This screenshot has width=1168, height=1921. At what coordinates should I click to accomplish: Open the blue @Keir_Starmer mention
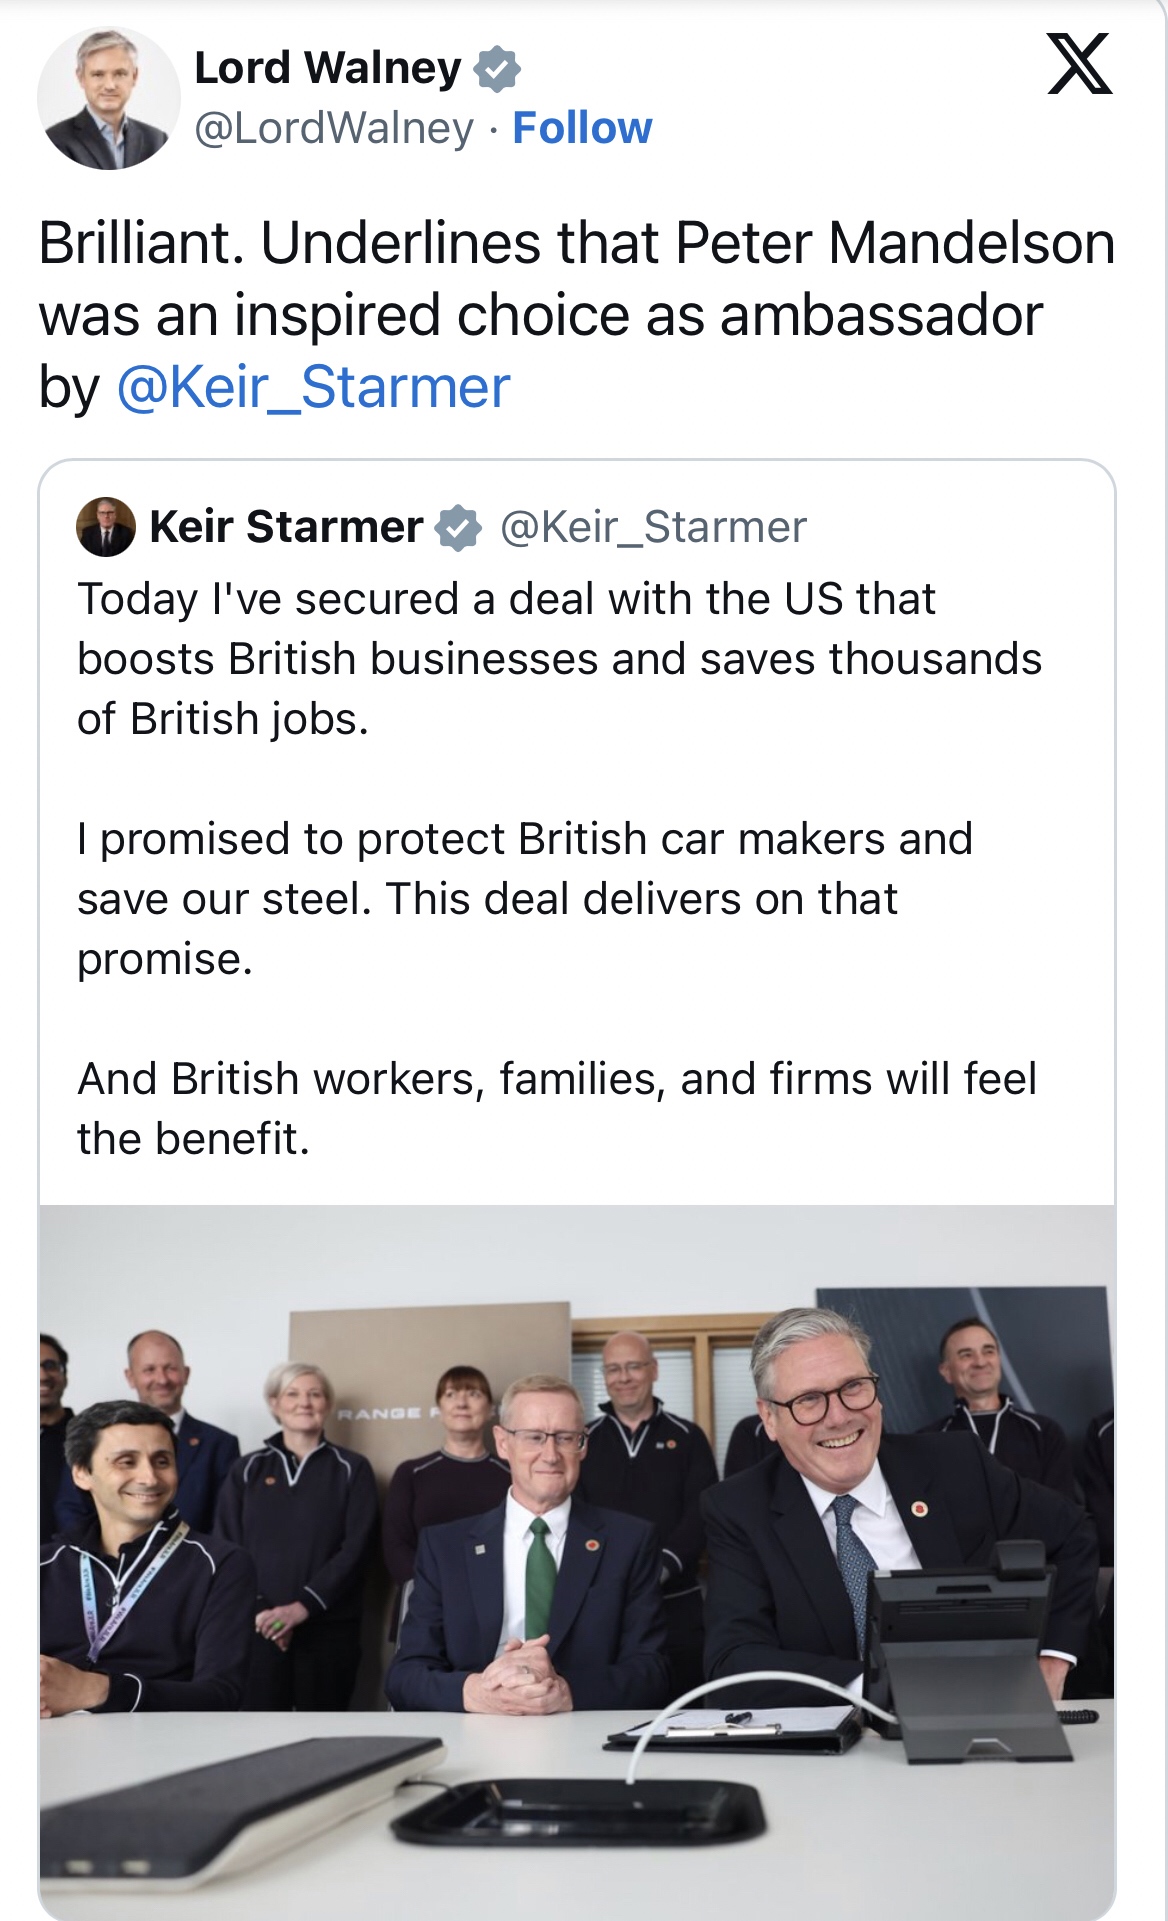click(x=313, y=387)
